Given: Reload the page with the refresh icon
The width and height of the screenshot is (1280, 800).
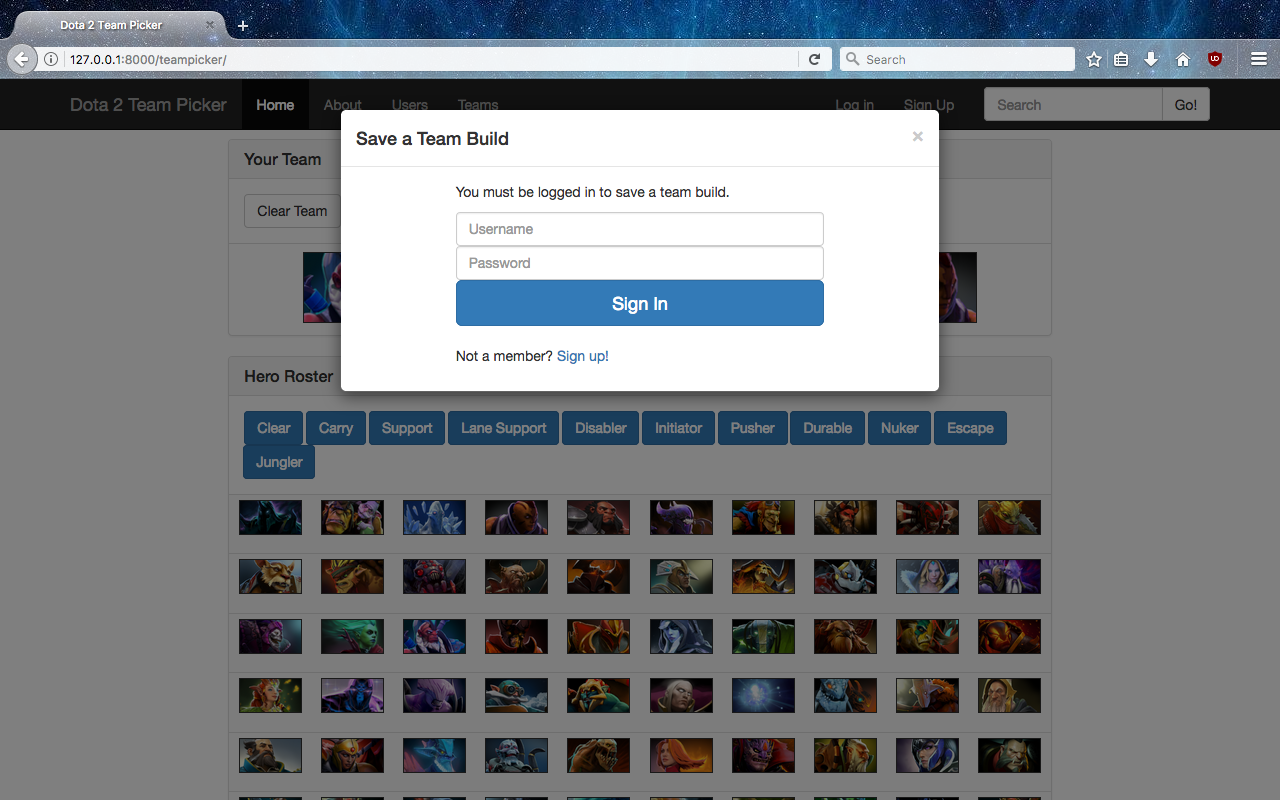Looking at the screenshot, I should point(814,60).
